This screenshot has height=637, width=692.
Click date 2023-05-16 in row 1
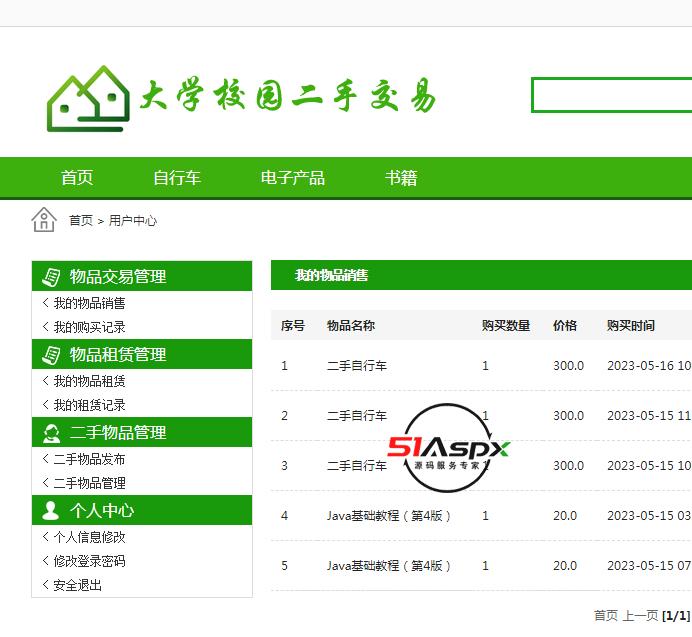(x=641, y=366)
